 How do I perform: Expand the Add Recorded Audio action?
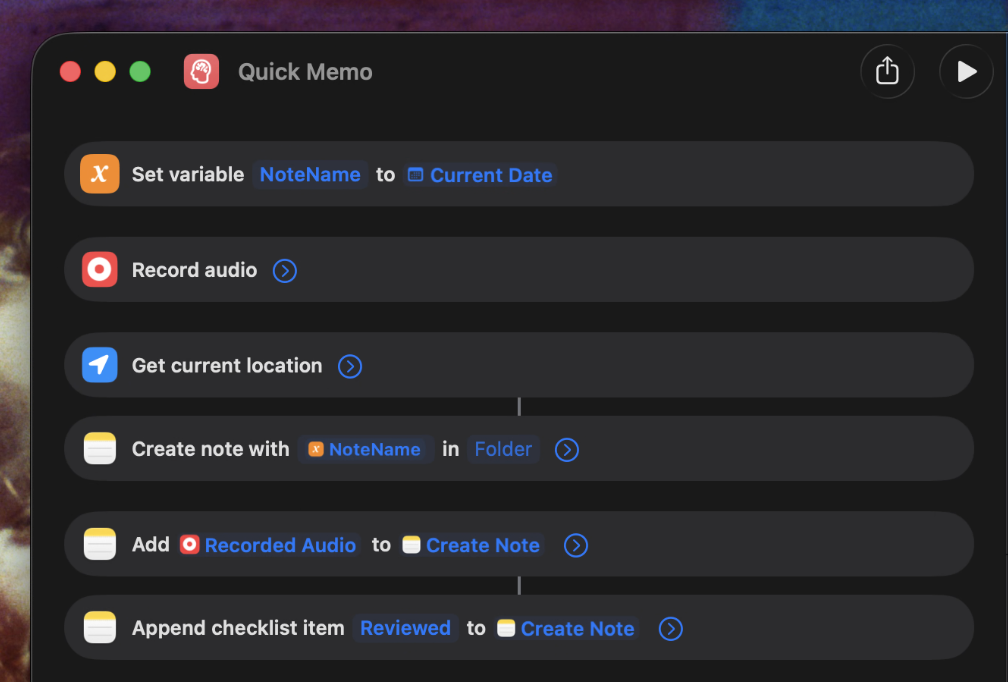575,546
